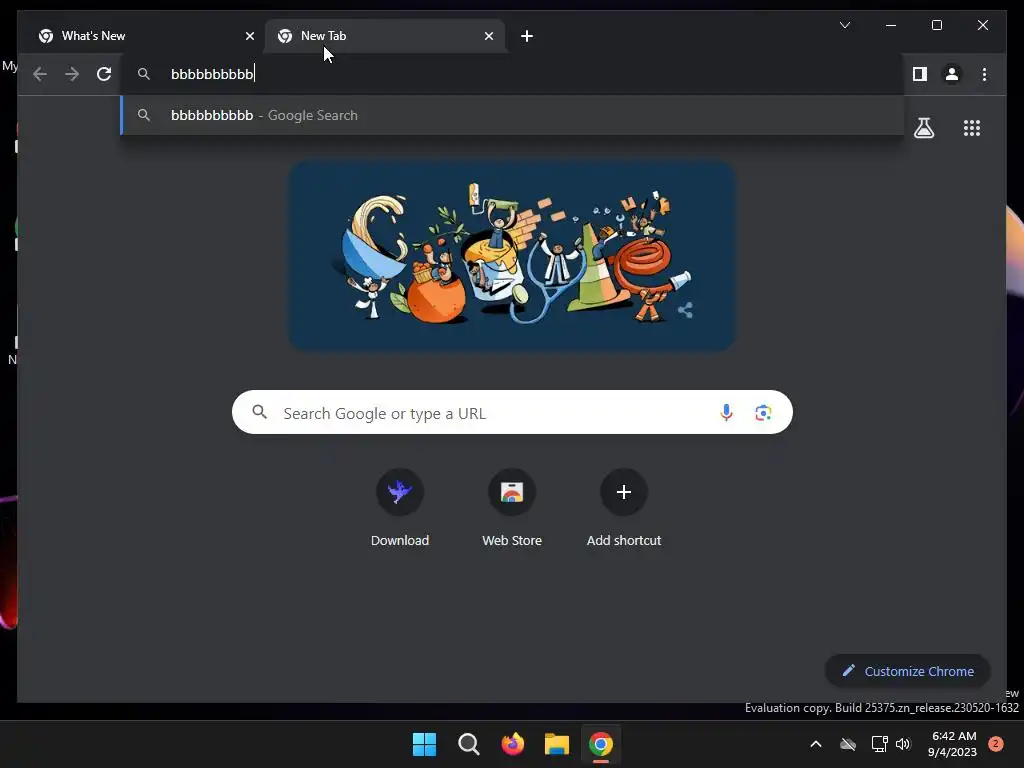The width and height of the screenshot is (1024, 768).
Task: Expand the tab search chevron
Action: [844, 25]
